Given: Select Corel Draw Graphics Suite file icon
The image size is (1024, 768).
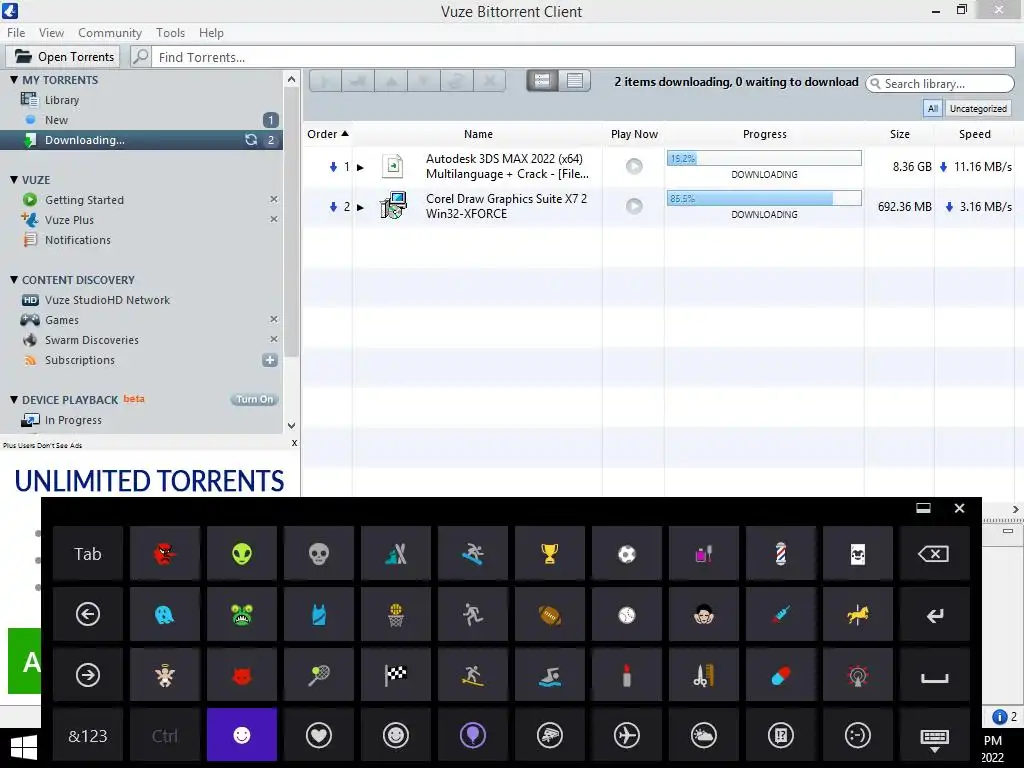Looking at the screenshot, I should (x=393, y=205).
